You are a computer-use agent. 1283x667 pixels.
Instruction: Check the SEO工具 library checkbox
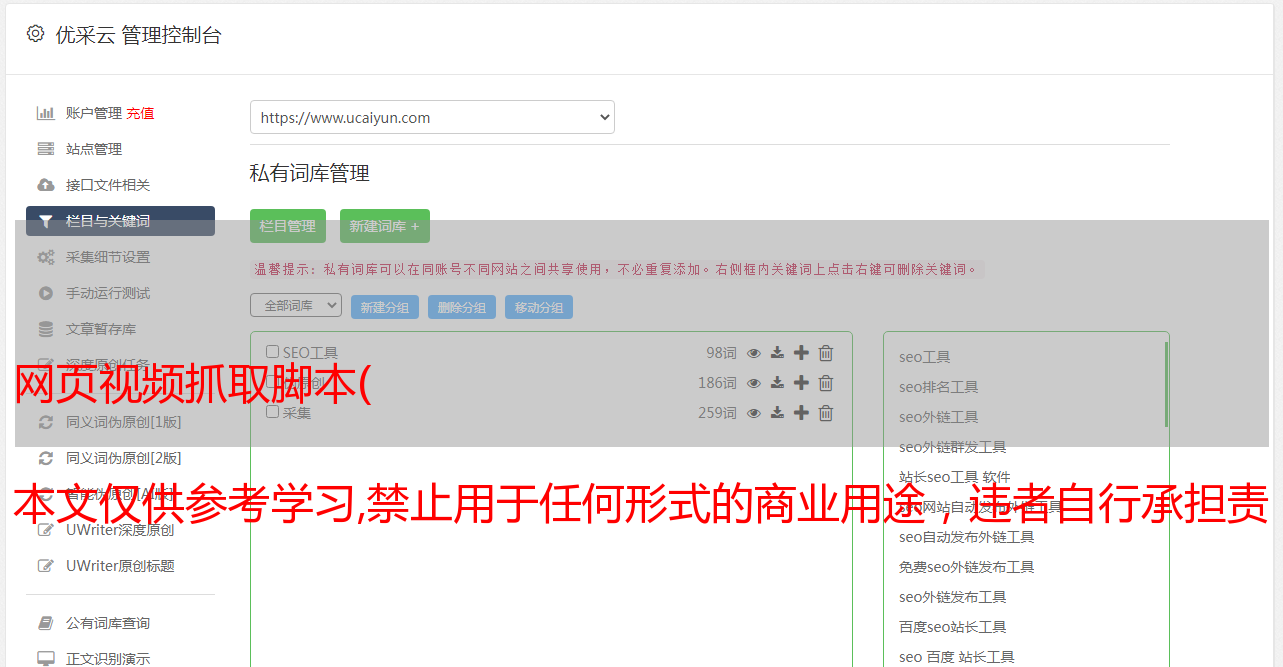tap(272, 352)
